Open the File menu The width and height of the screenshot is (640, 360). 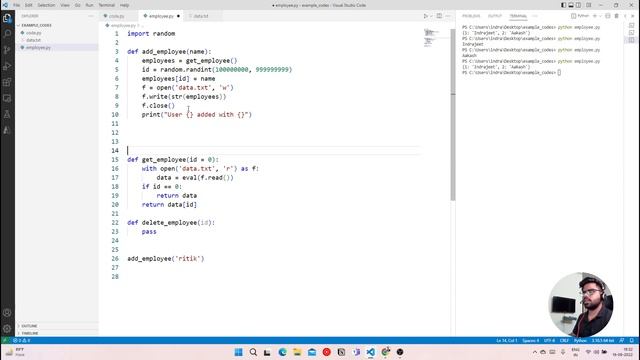click(16, 5)
